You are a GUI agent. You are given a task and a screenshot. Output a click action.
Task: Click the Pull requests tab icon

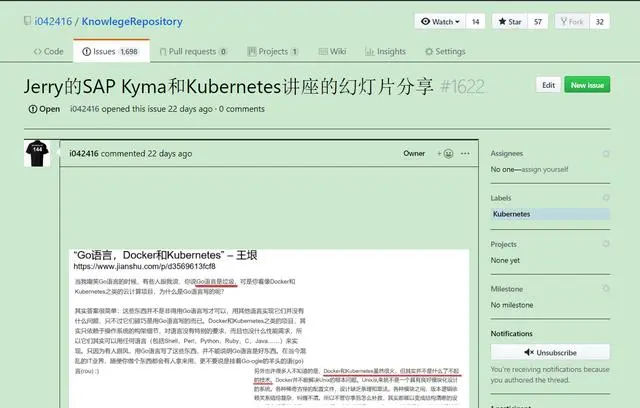point(163,52)
